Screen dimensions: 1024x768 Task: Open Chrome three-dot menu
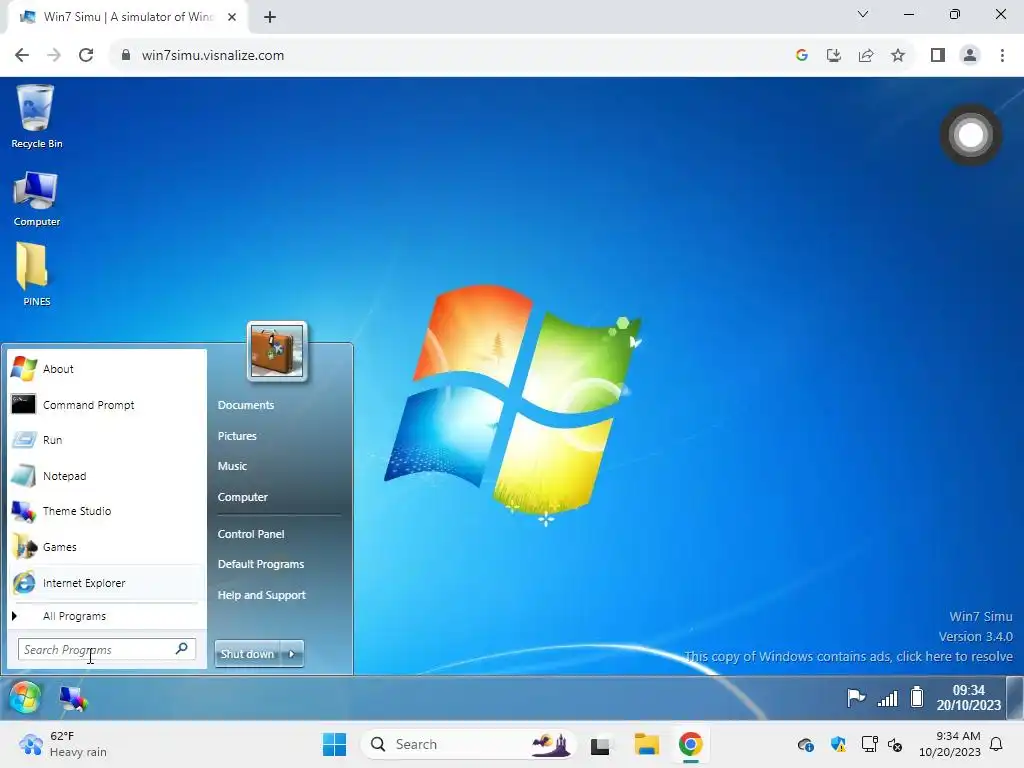pyautogui.click(x=1002, y=56)
